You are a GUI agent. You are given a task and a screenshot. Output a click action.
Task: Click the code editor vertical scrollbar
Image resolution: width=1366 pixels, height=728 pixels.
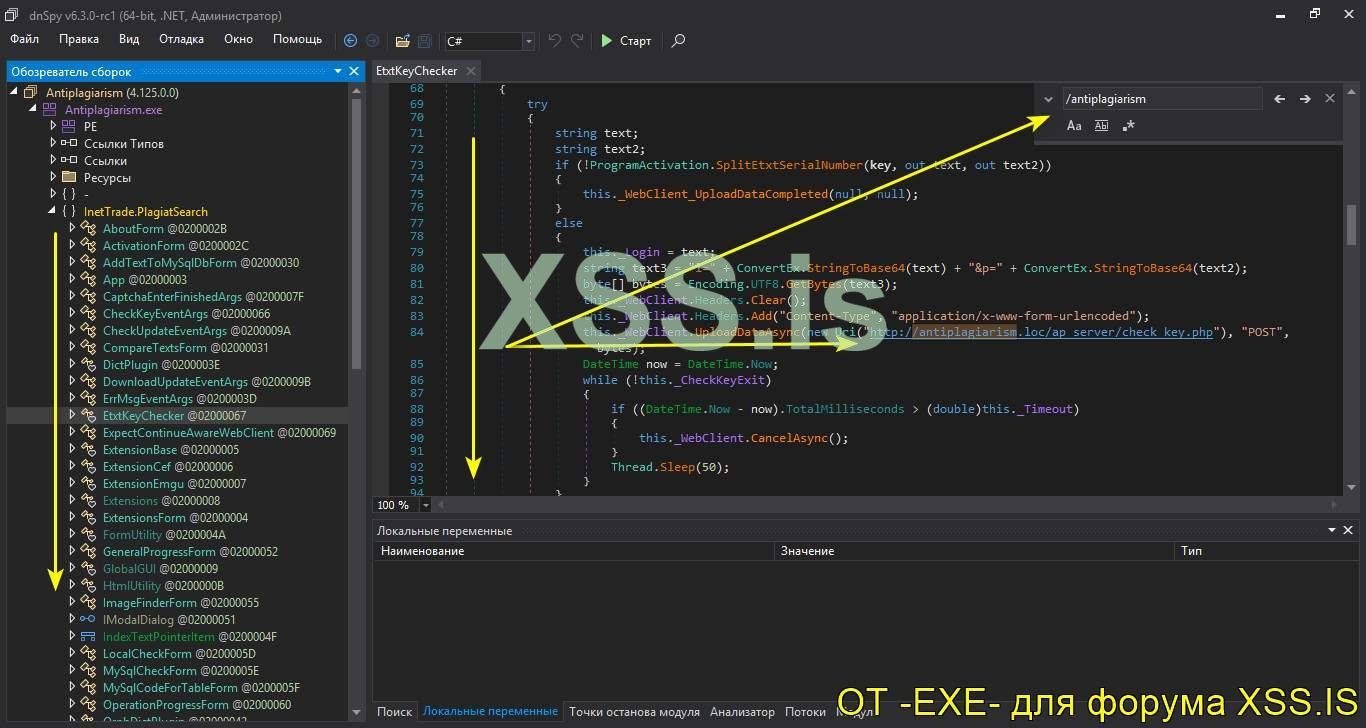tap(1351, 289)
